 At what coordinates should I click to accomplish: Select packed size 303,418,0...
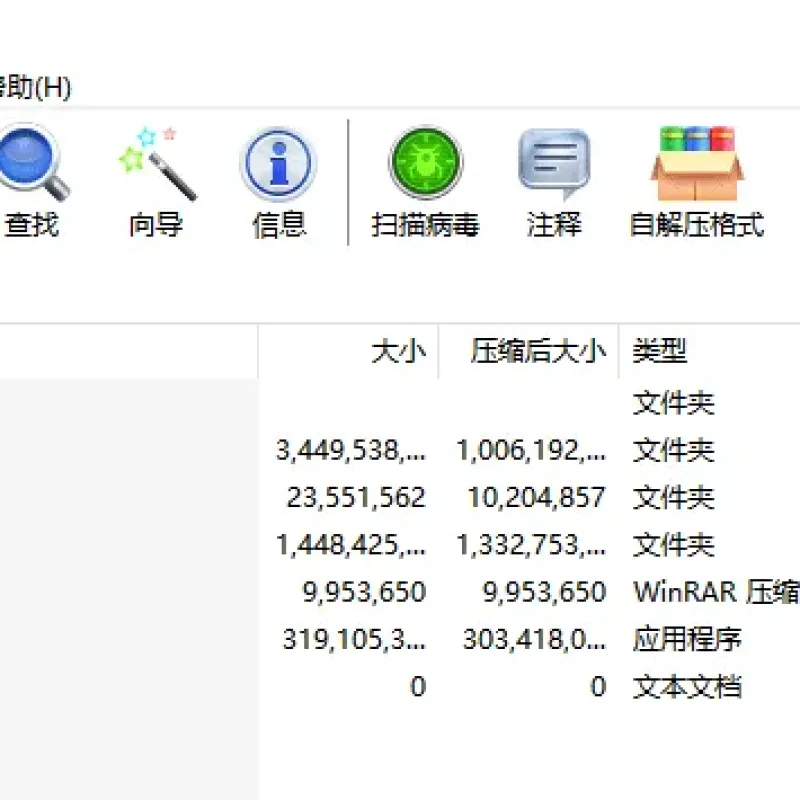[534, 639]
